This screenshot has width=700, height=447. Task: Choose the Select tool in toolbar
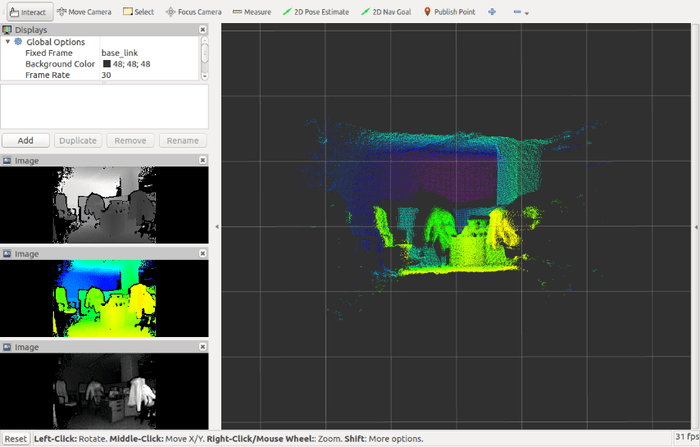coord(139,12)
